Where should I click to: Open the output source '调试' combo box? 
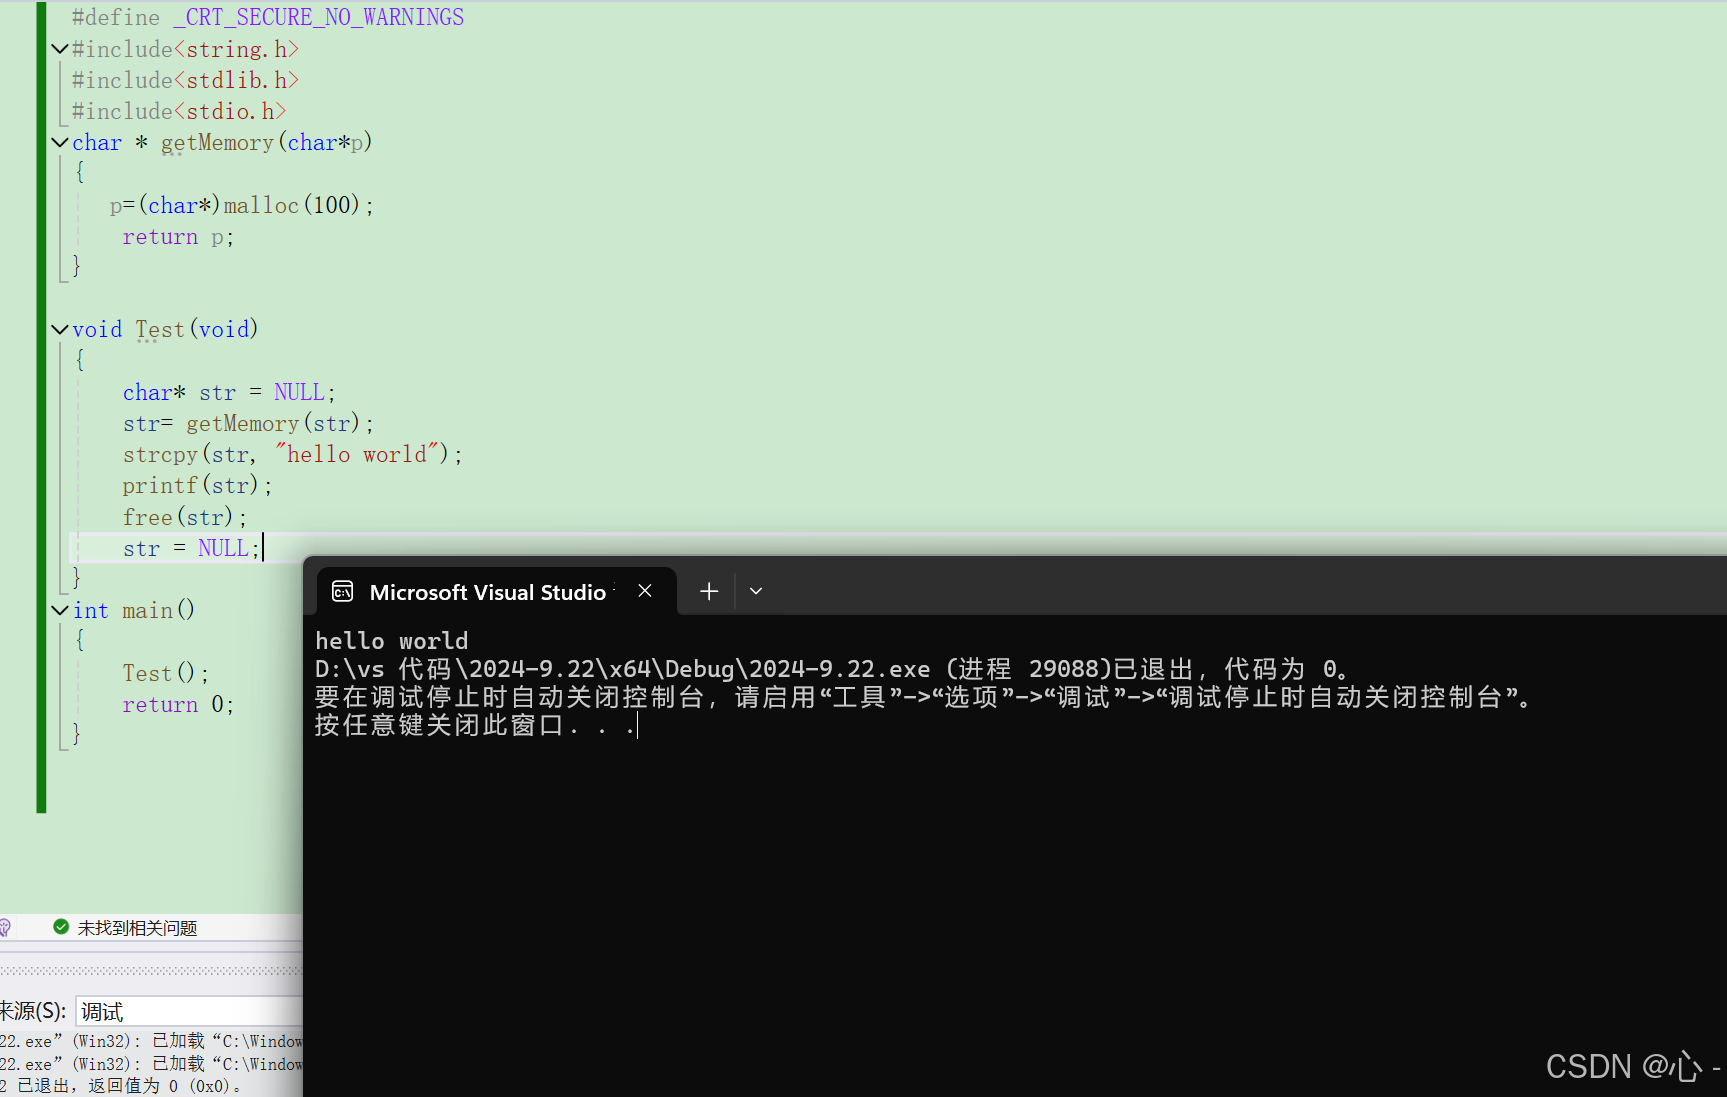tap(189, 1011)
